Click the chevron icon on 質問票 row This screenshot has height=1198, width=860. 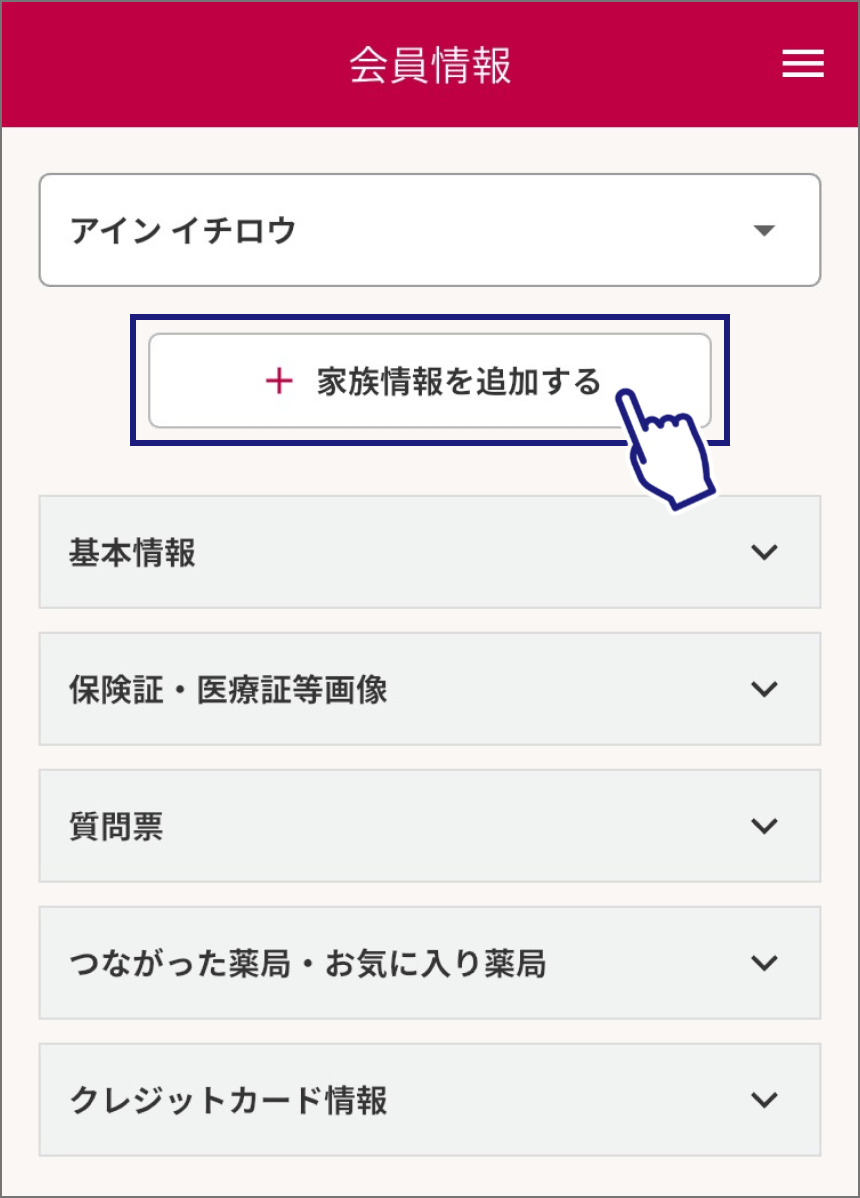coord(764,826)
